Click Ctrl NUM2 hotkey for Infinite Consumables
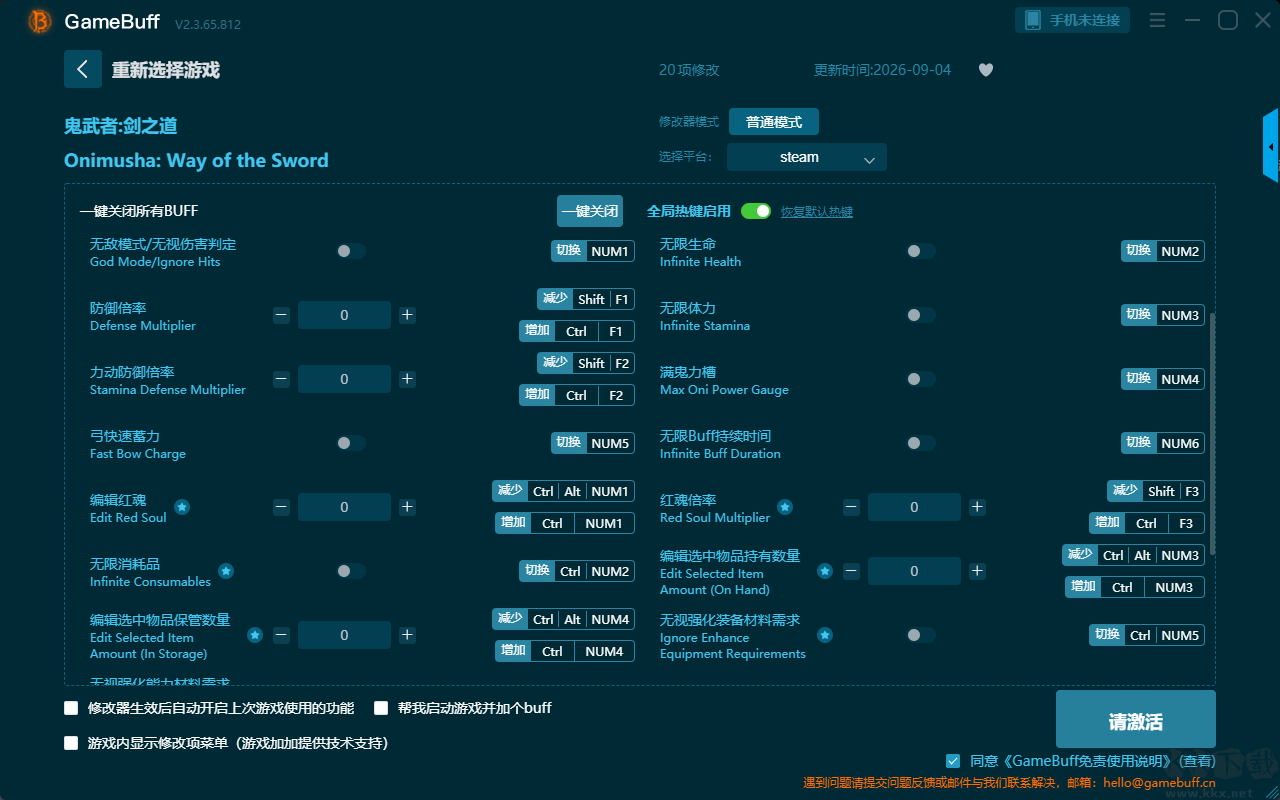This screenshot has height=800, width=1280. tap(577, 571)
